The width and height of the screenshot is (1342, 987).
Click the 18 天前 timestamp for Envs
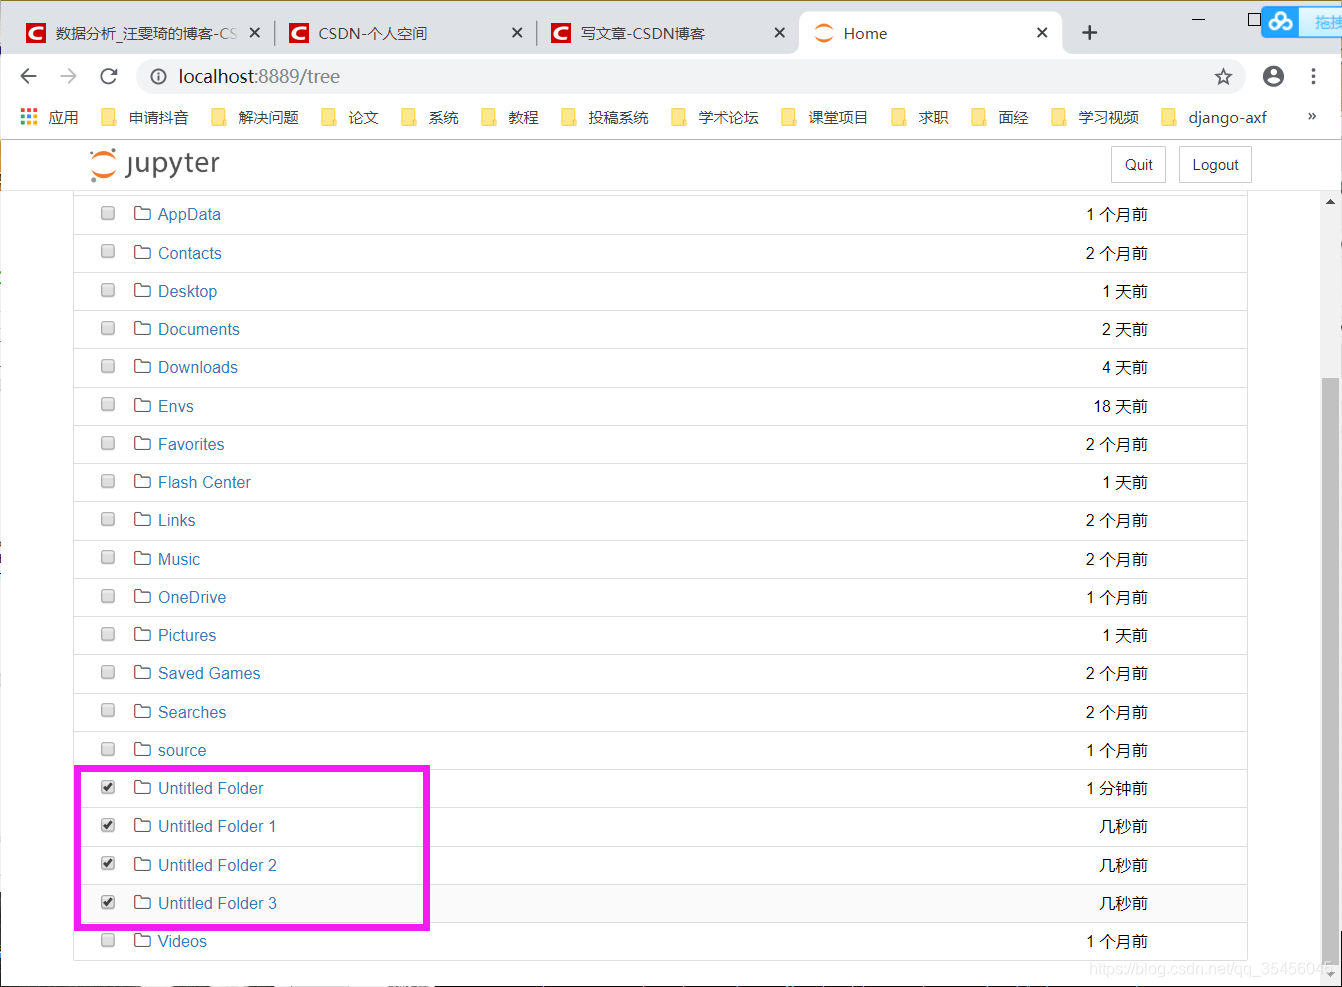pyautogui.click(x=1120, y=406)
